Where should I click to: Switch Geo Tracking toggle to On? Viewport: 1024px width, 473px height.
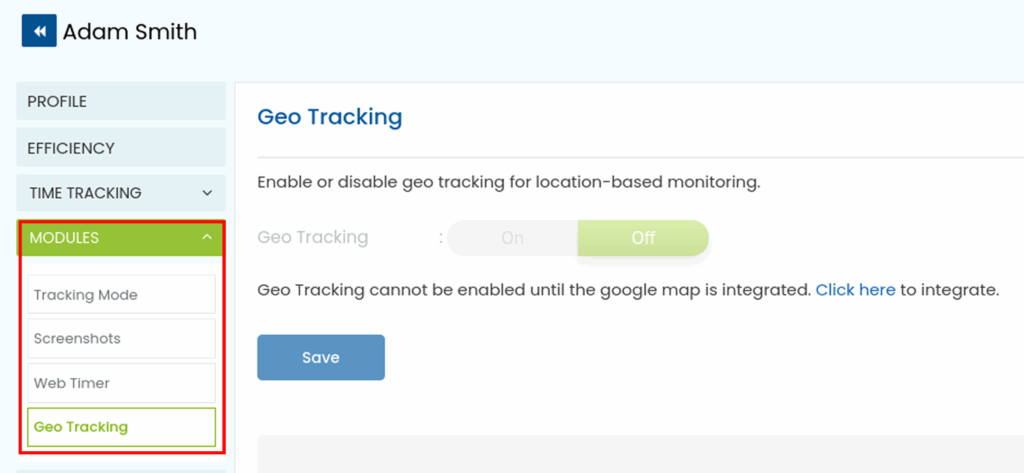point(512,238)
